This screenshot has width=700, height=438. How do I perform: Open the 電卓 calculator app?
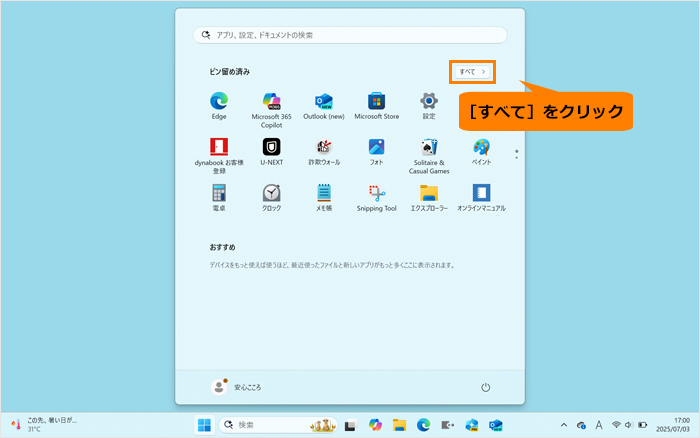pos(219,198)
